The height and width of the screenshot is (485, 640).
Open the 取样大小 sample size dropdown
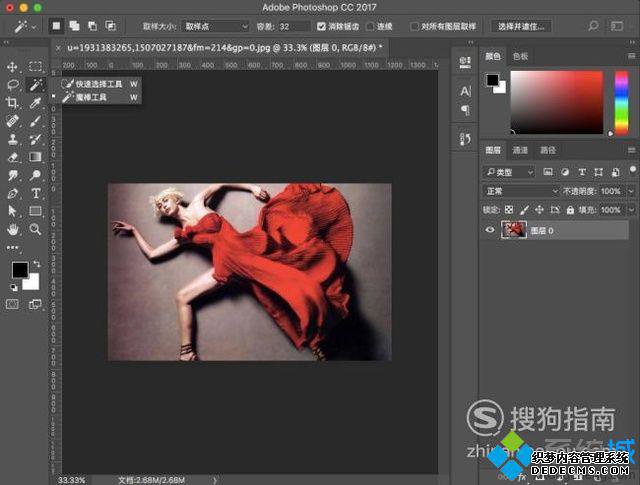(x=215, y=26)
